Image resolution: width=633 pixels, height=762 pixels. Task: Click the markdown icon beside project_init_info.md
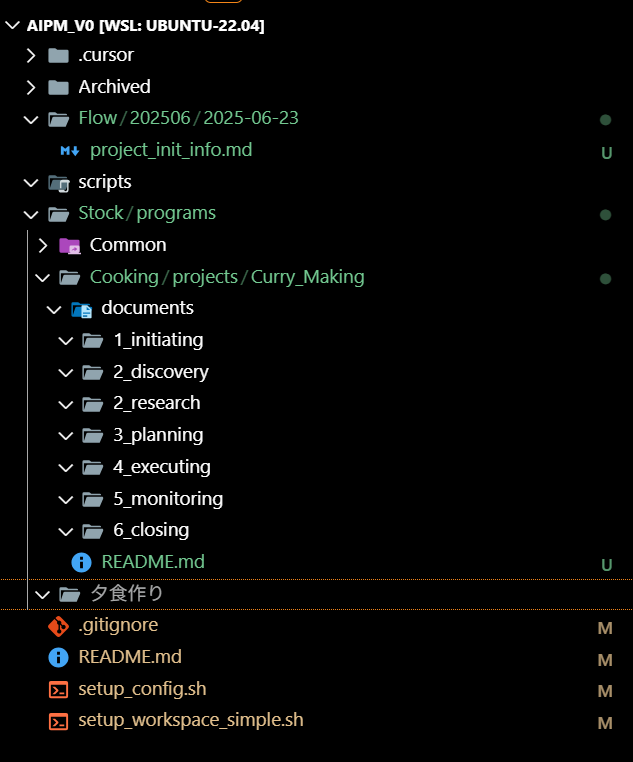tap(69, 151)
